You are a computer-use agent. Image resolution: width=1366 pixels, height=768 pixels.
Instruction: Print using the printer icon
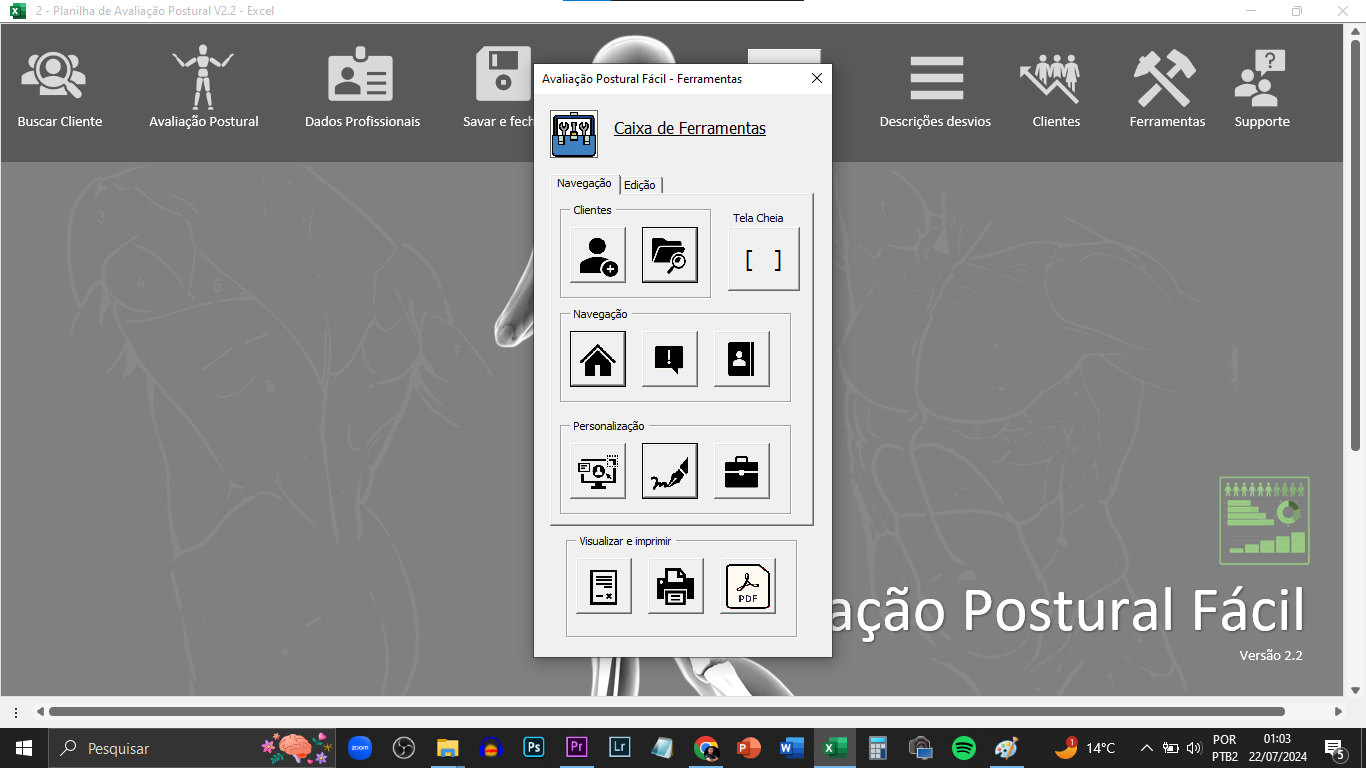pyautogui.click(x=675, y=586)
